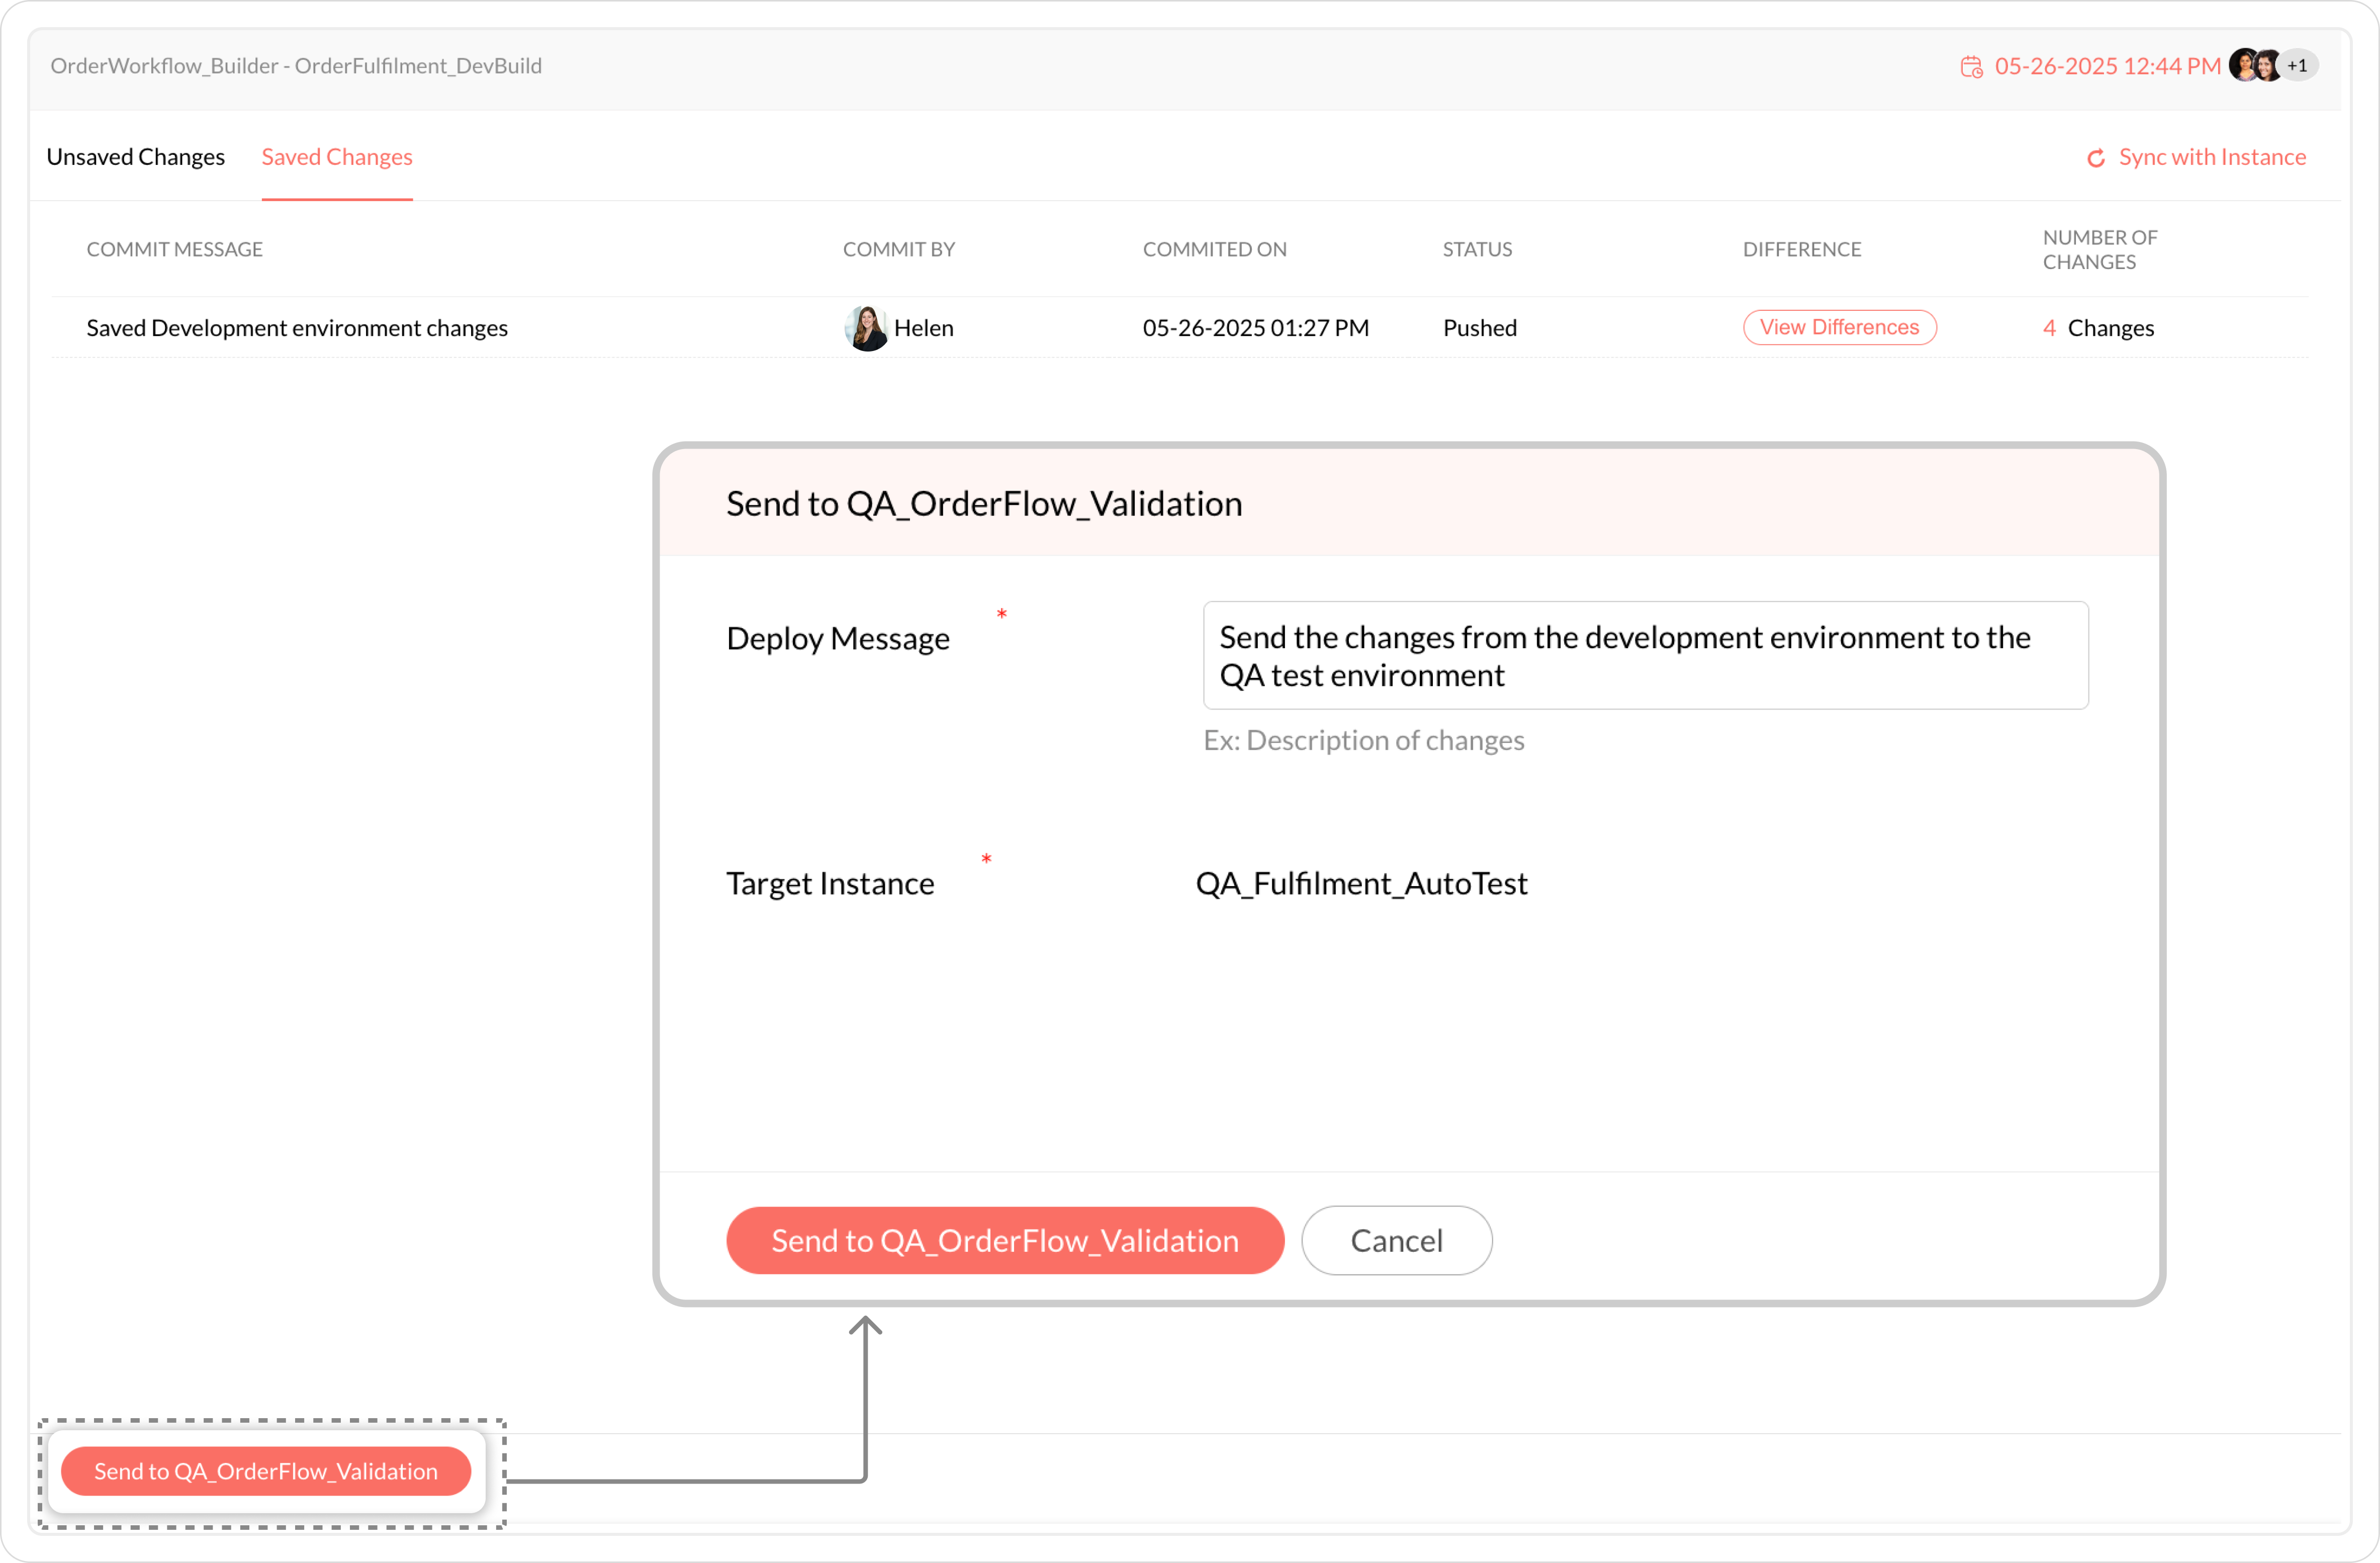Image resolution: width=2380 pixels, height=1563 pixels.
Task: Focus the Deploy Message text field
Action: (1645, 656)
